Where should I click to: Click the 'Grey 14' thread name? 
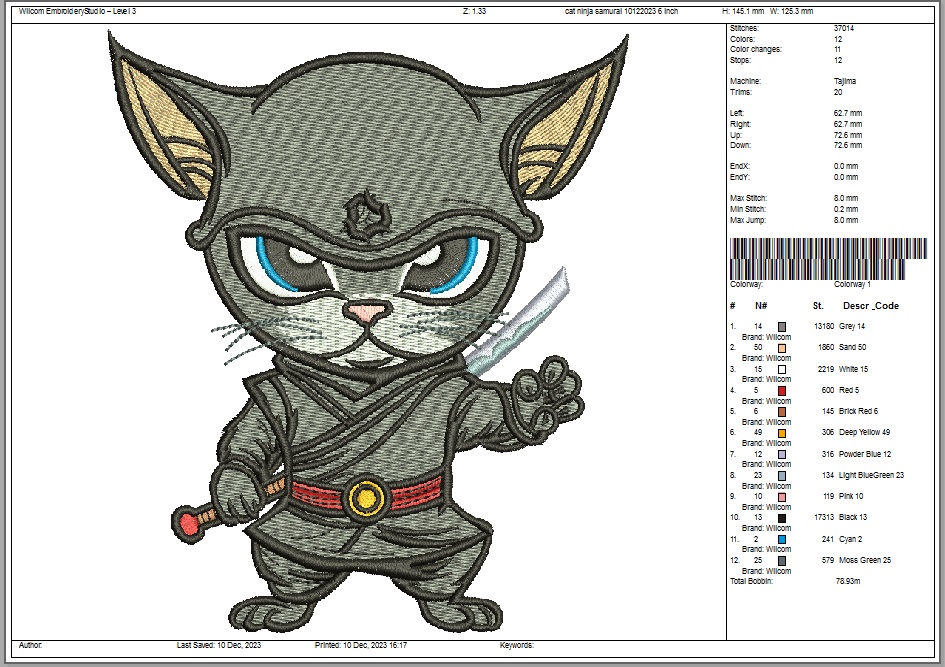pyautogui.click(x=852, y=326)
